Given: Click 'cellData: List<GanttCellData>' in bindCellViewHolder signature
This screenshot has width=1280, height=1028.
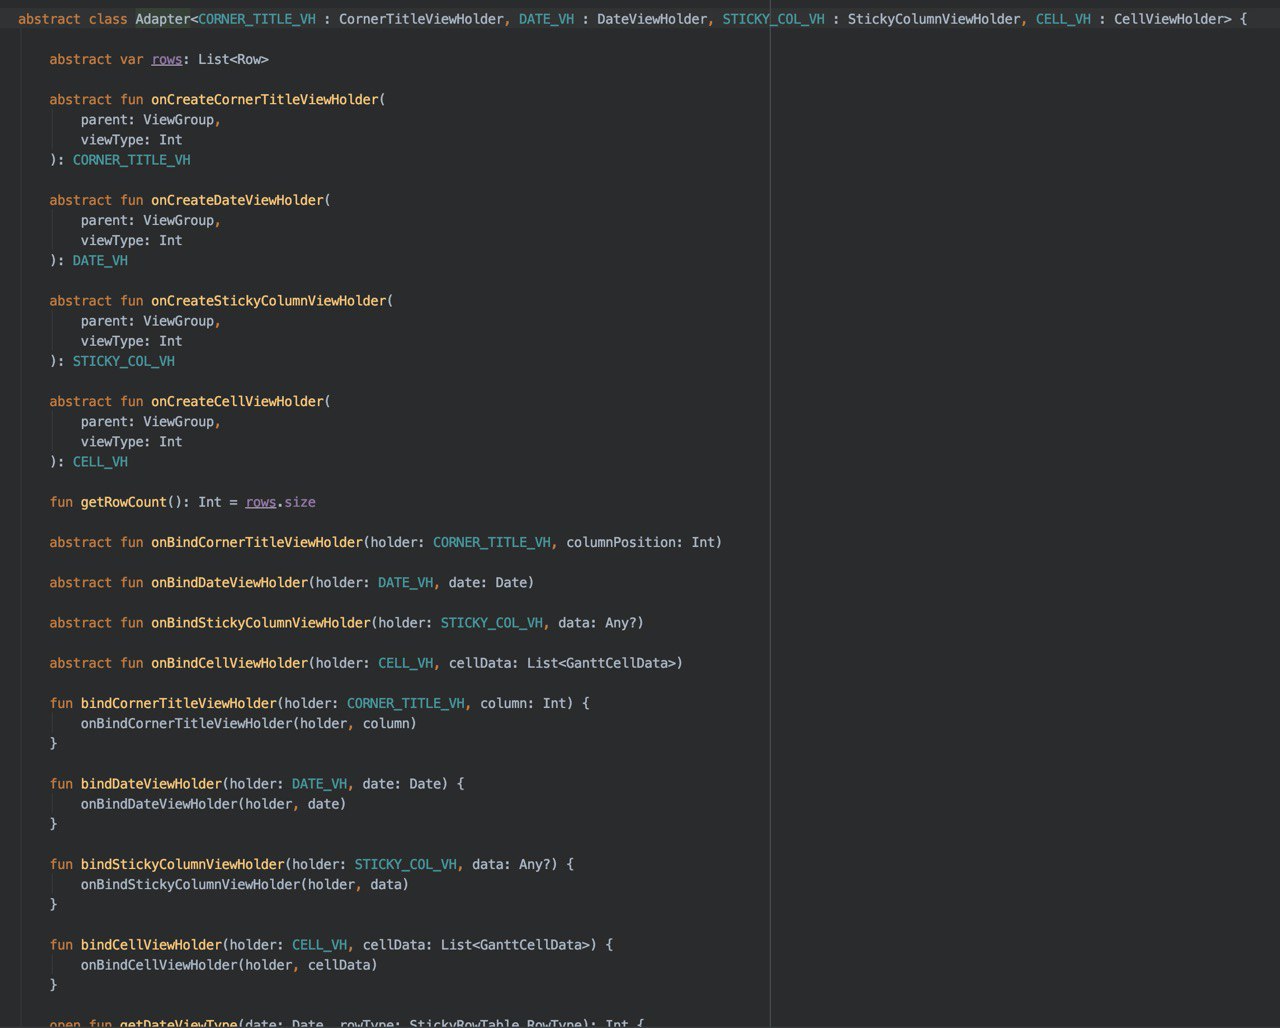Looking at the screenshot, I should 476,944.
